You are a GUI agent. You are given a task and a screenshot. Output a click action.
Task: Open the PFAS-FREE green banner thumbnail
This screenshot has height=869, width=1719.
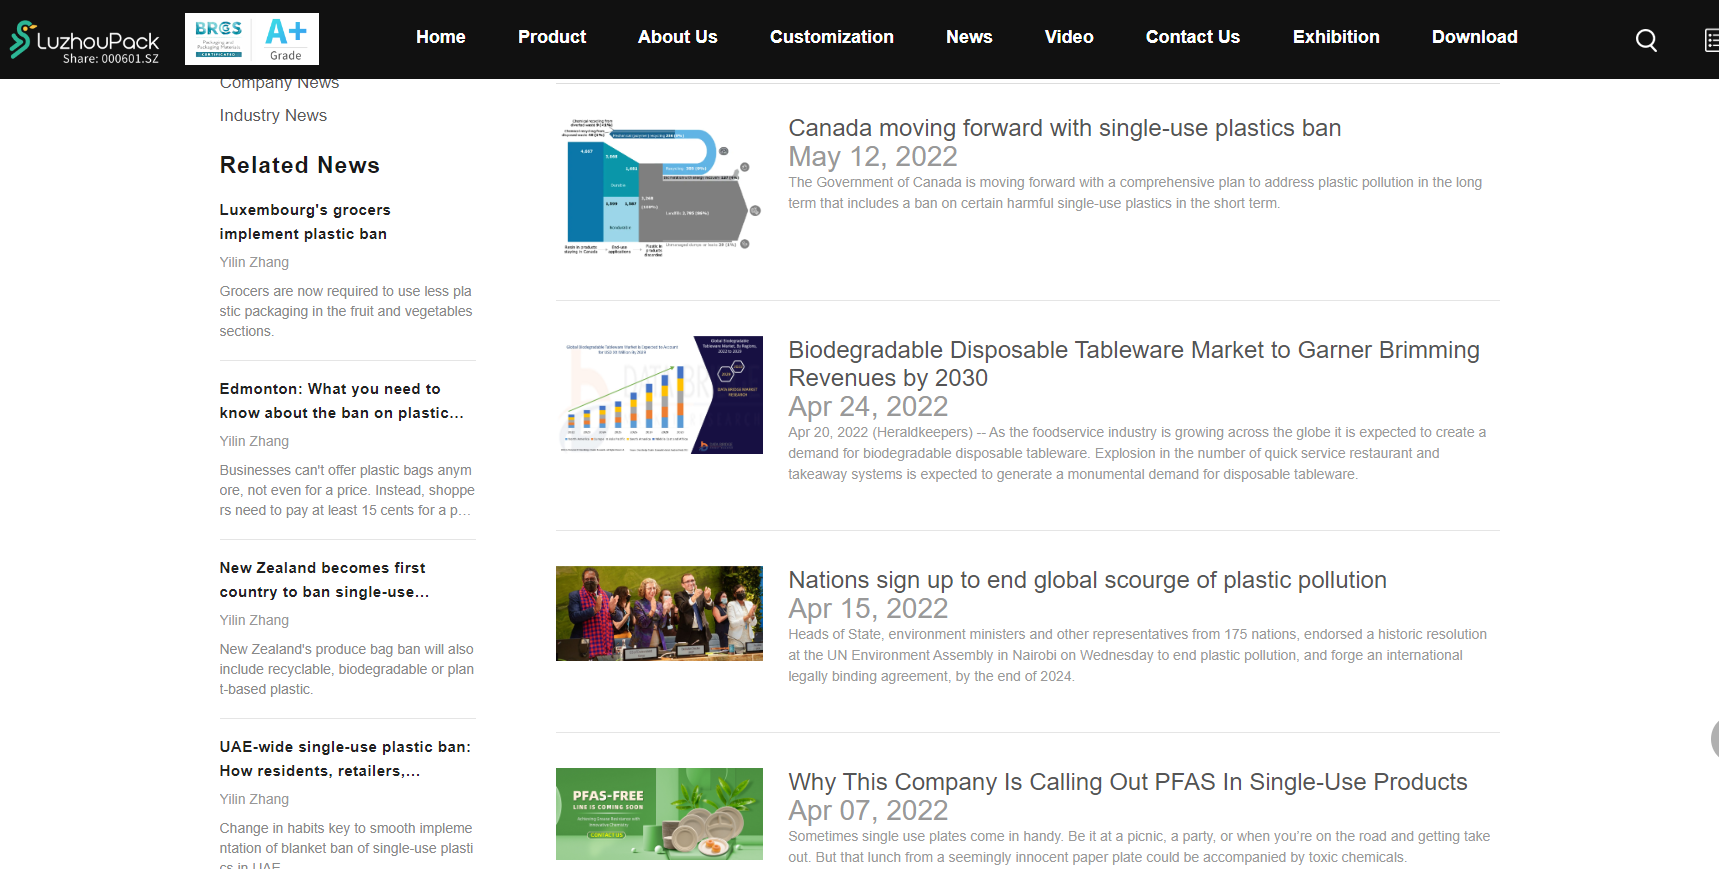pos(659,813)
